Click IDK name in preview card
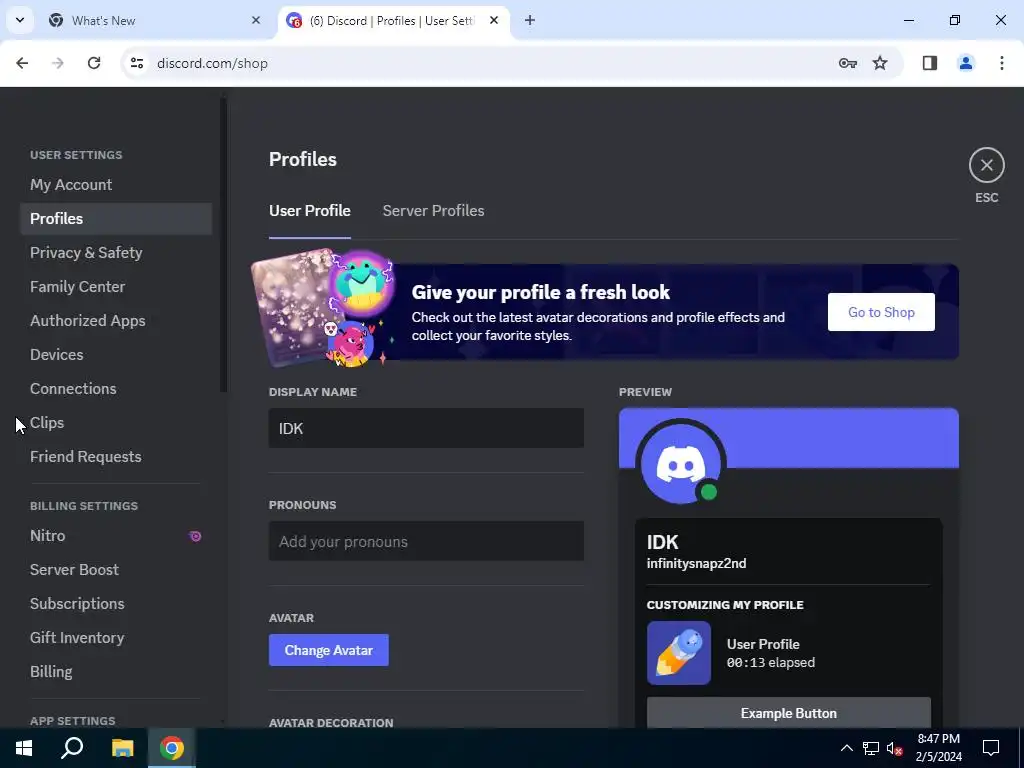This screenshot has width=1024, height=768. point(662,542)
